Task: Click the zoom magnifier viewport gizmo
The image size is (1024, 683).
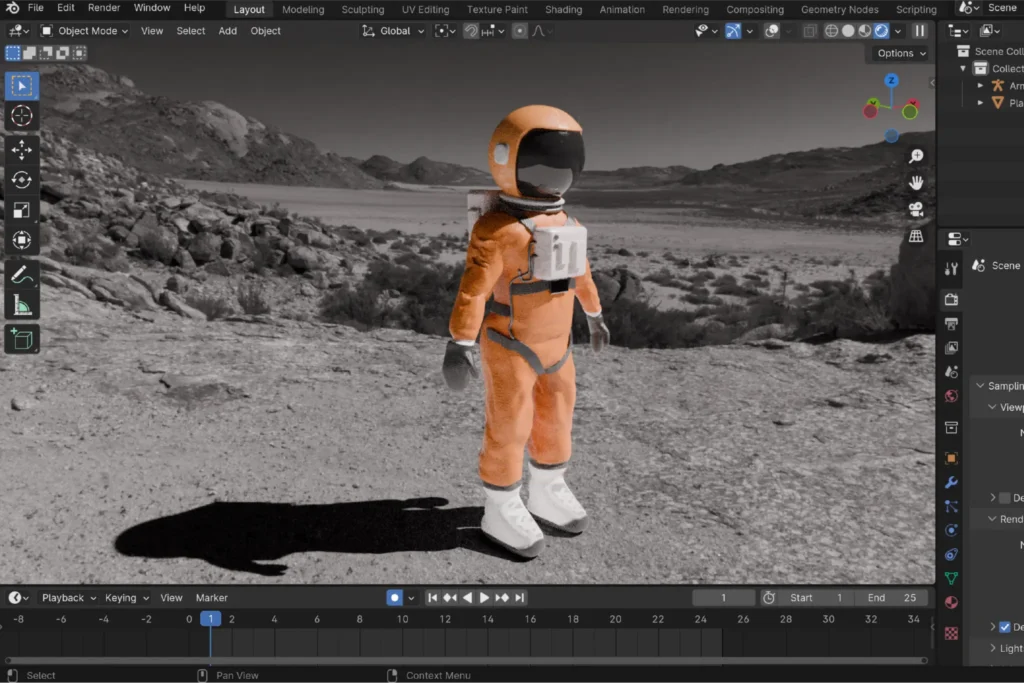Action: [x=915, y=156]
